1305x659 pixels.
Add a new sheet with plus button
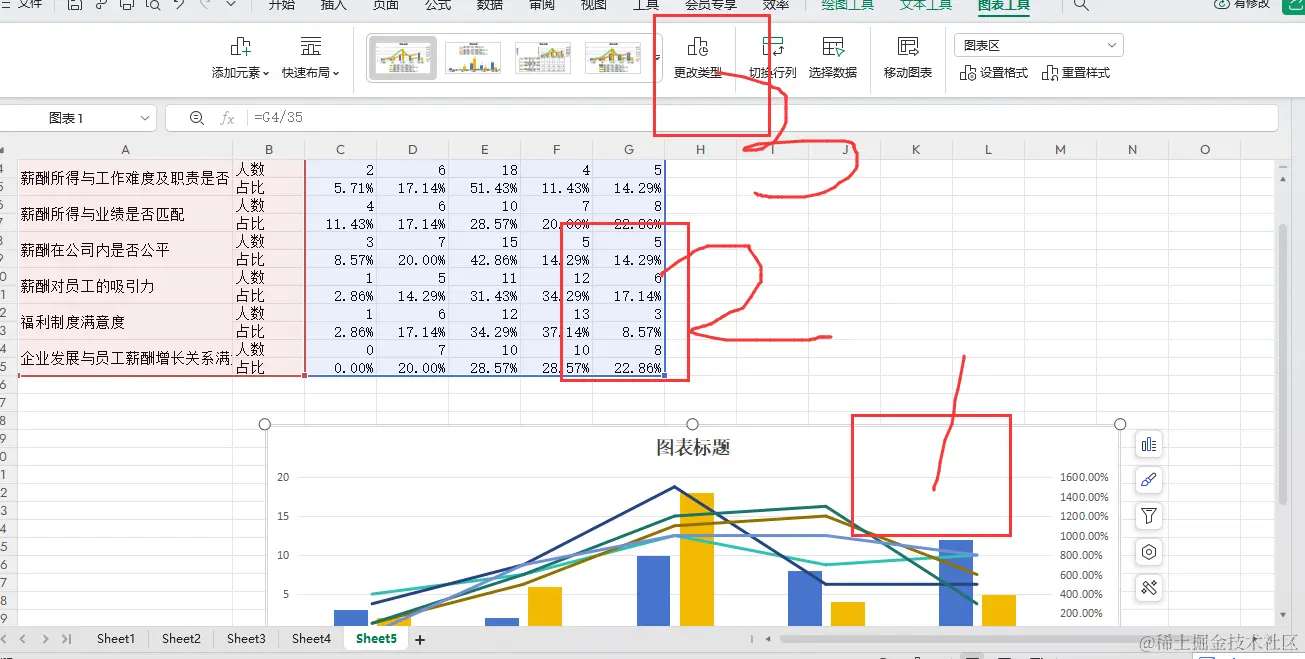coord(420,639)
